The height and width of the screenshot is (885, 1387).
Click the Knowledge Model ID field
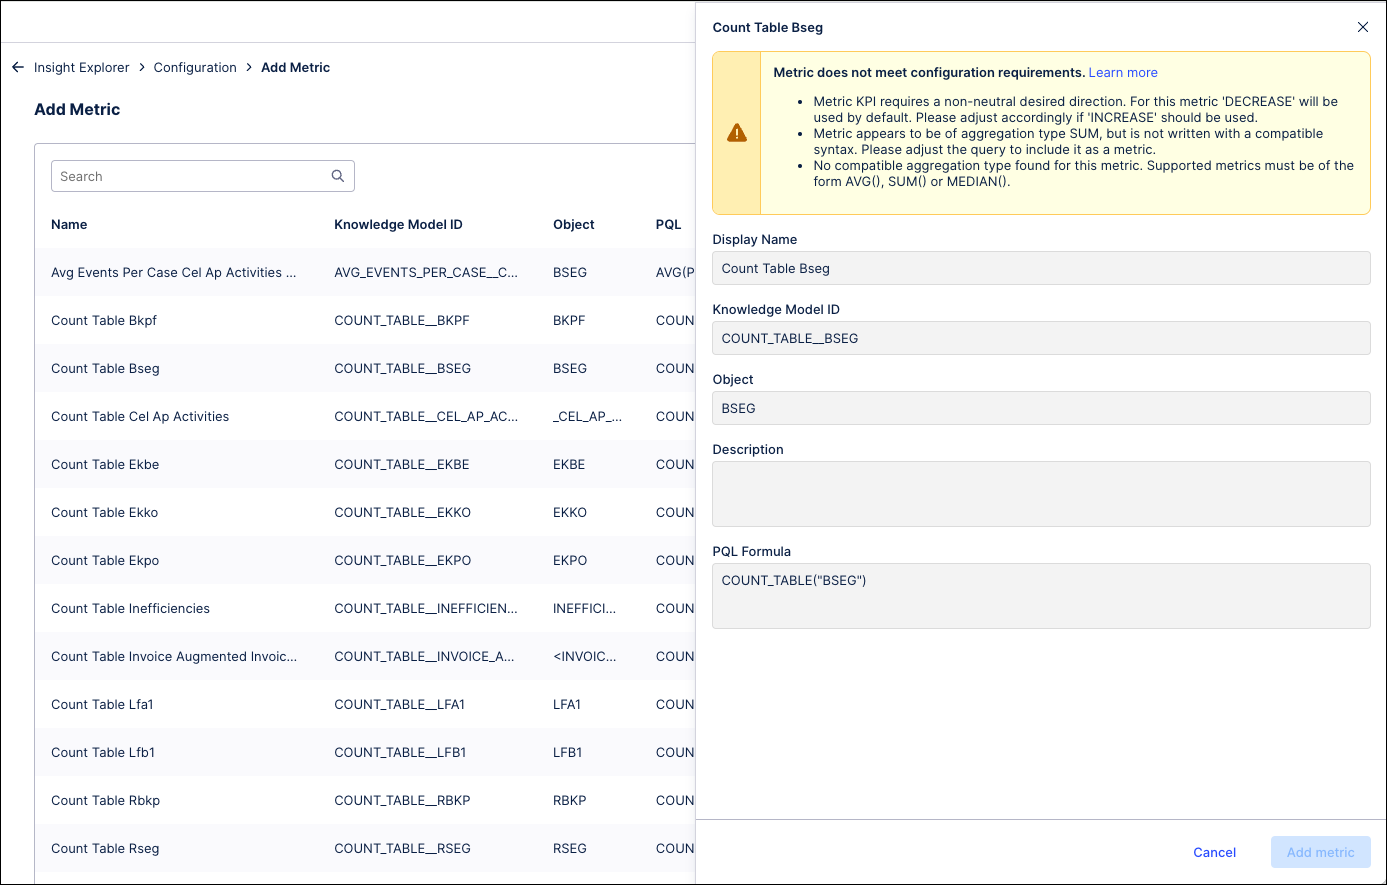[x=1041, y=338]
